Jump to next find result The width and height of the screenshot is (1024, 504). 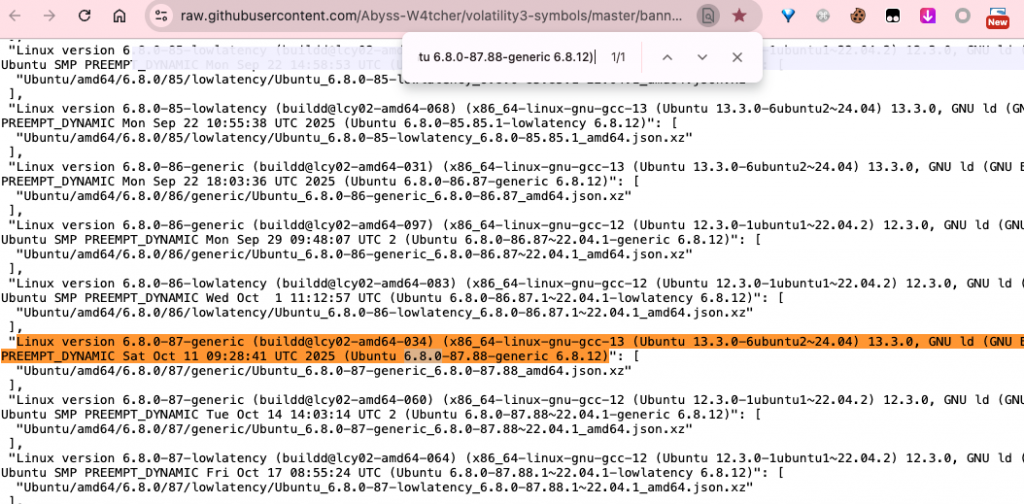(x=702, y=58)
